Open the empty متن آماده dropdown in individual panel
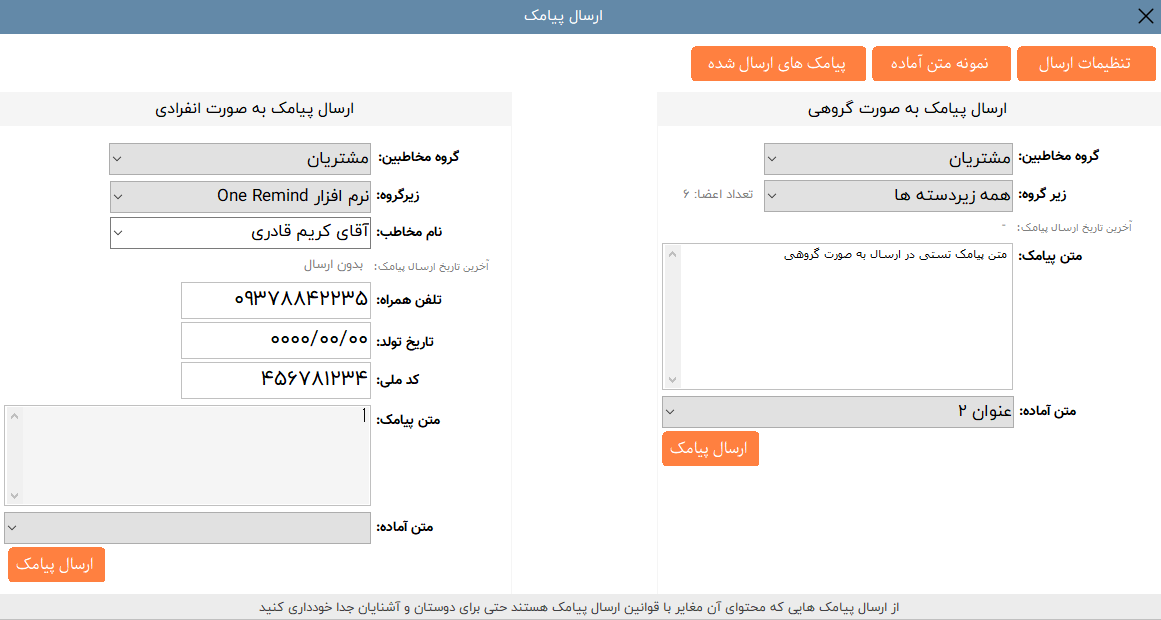Screen dimensions: 1161x620 coord(187,527)
